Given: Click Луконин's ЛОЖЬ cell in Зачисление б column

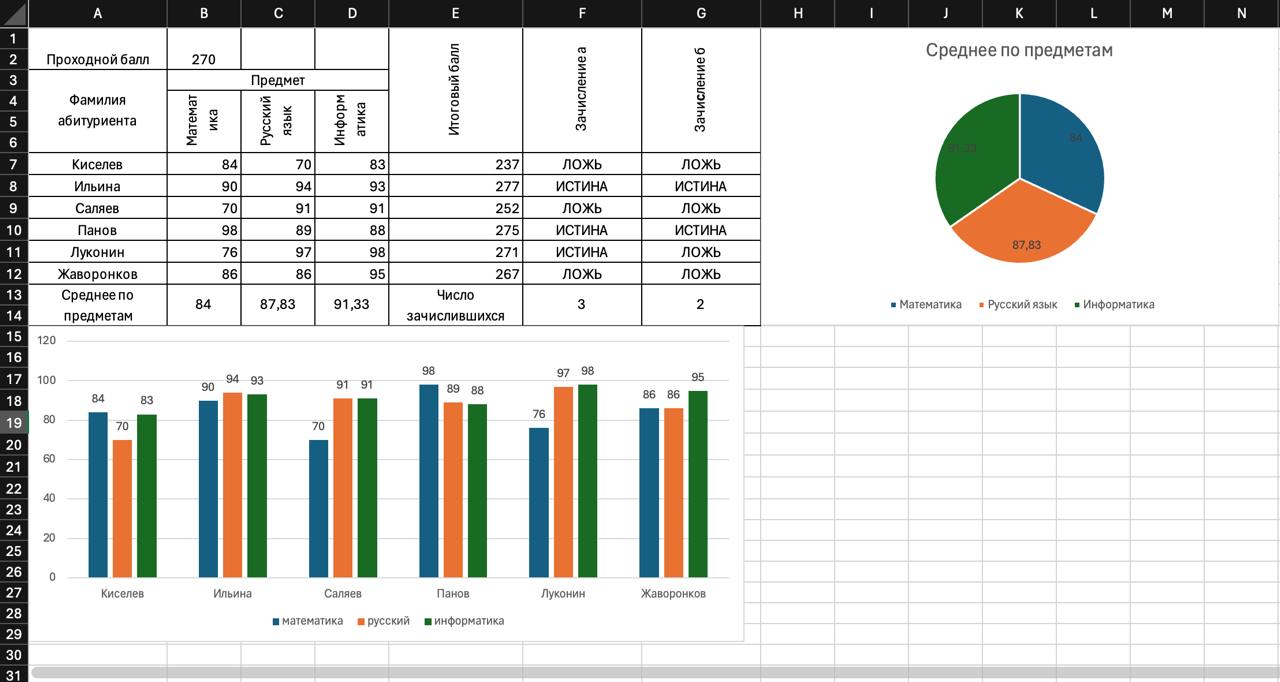Looking at the screenshot, I should 700,252.
